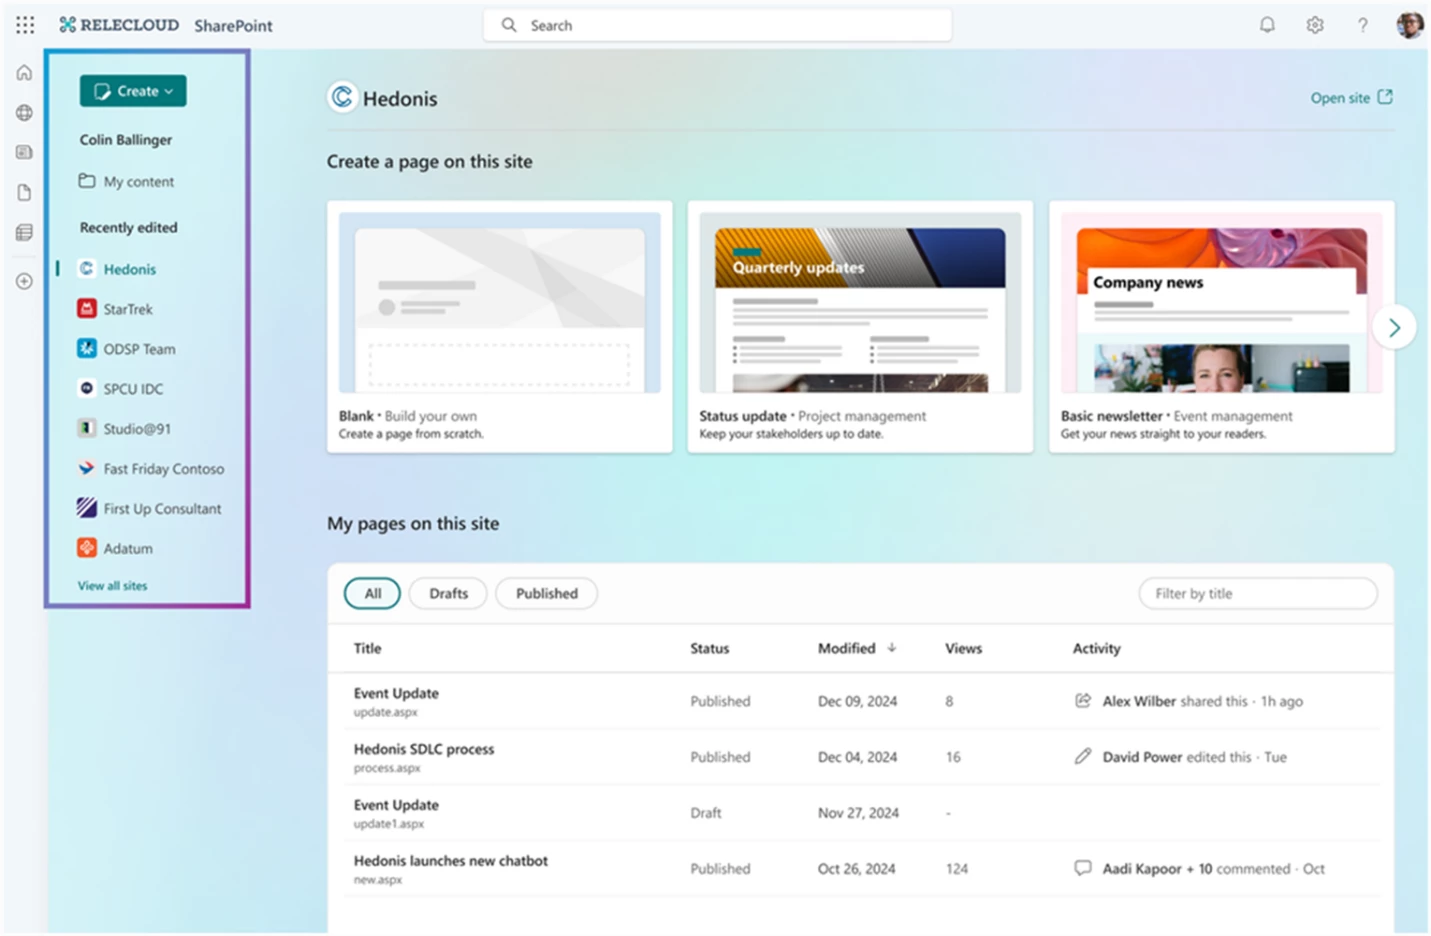Show next templates with right chevron
This screenshot has width=1431, height=936.
click(x=1394, y=327)
